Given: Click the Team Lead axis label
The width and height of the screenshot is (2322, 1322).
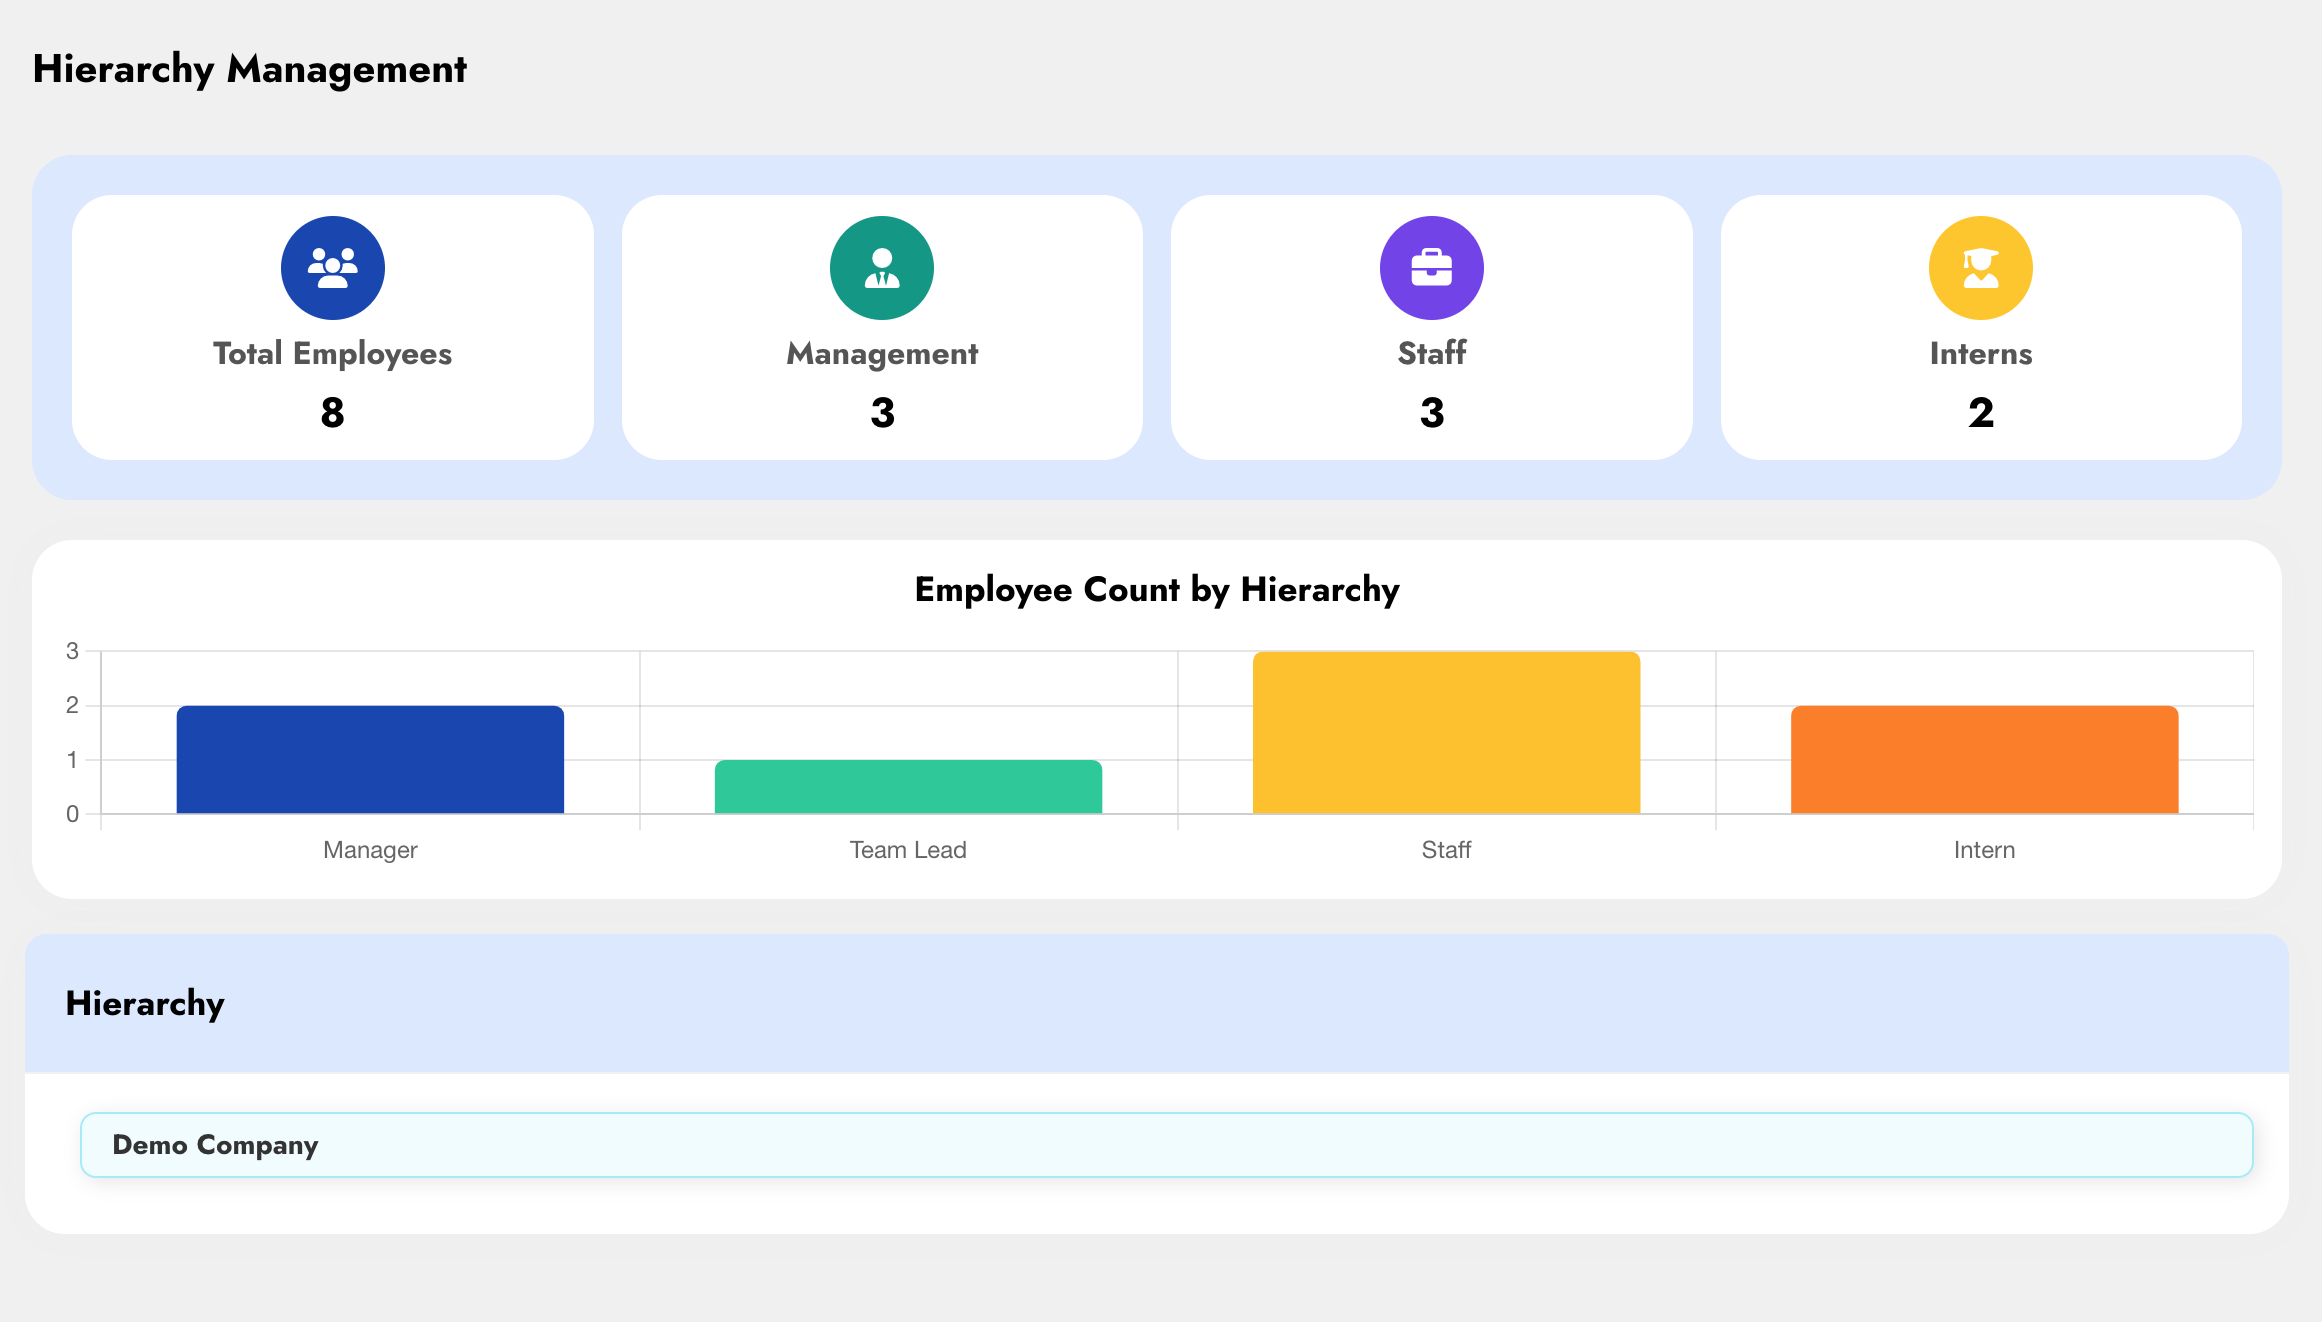Looking at the screenshot, I should tap(908, 850).
